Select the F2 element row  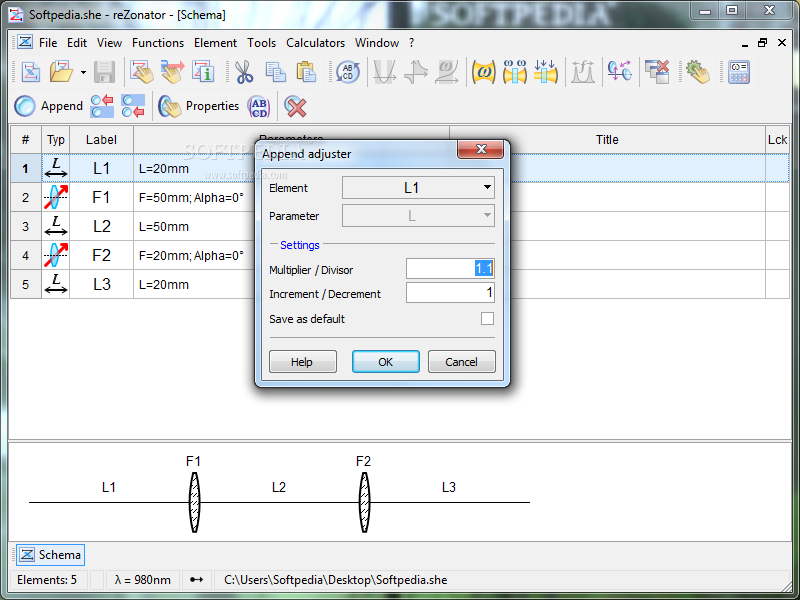(399, 255)
